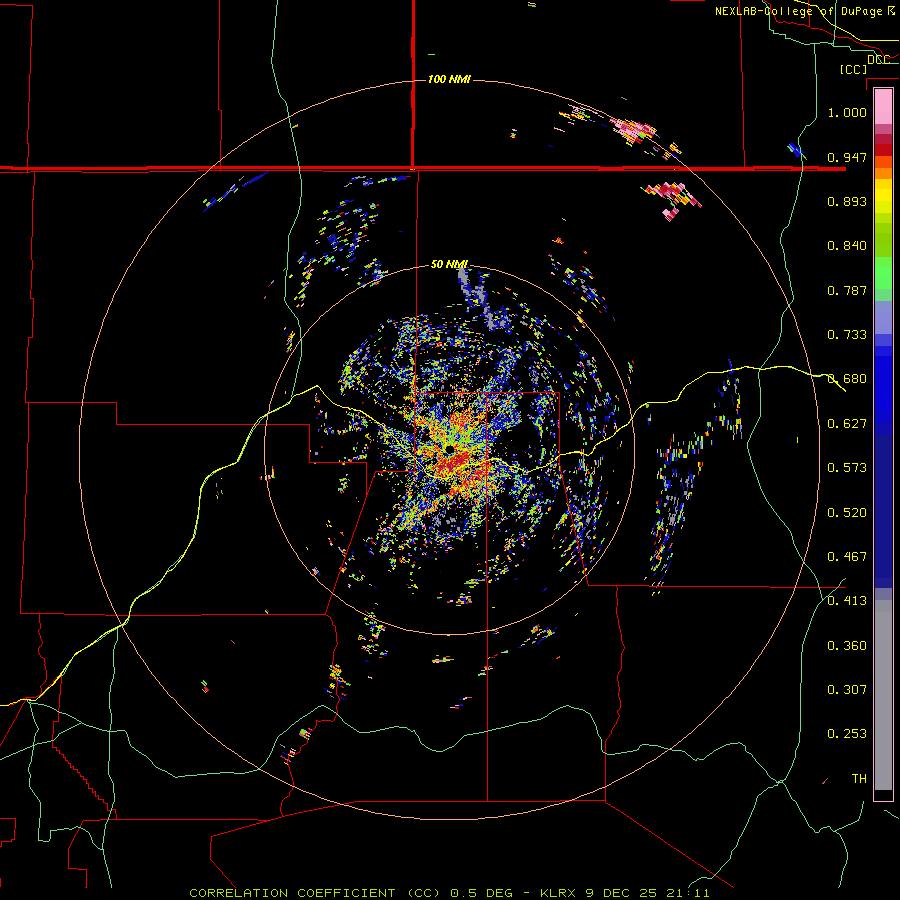Click the 21:11 timestamp
The height and width of the screenshot is (900, 900).
click(688, 893)
